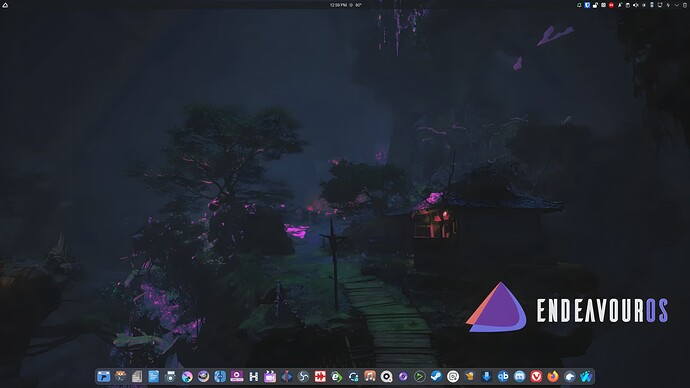Open the blue text document app in dock
690x388 pixels.
(x=154, y=377)
